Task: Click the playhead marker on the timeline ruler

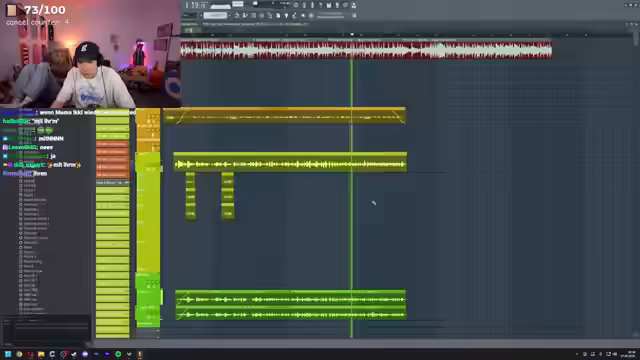Action: (x=352, y=35)
